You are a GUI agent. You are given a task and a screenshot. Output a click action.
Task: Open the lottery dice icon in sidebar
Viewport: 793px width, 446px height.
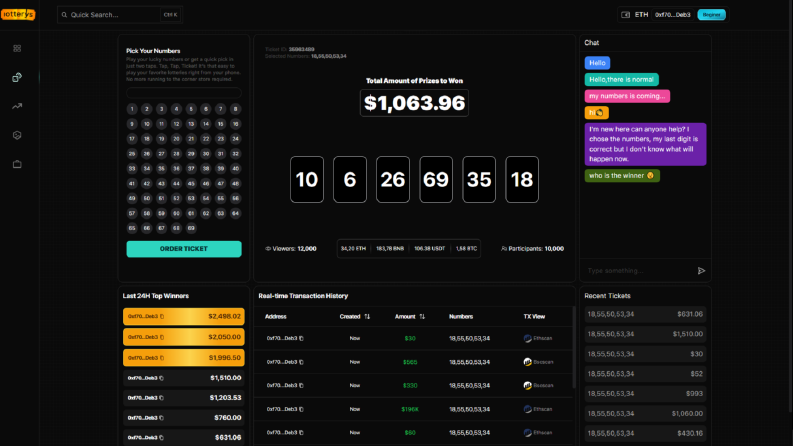(x=17, y=77)
